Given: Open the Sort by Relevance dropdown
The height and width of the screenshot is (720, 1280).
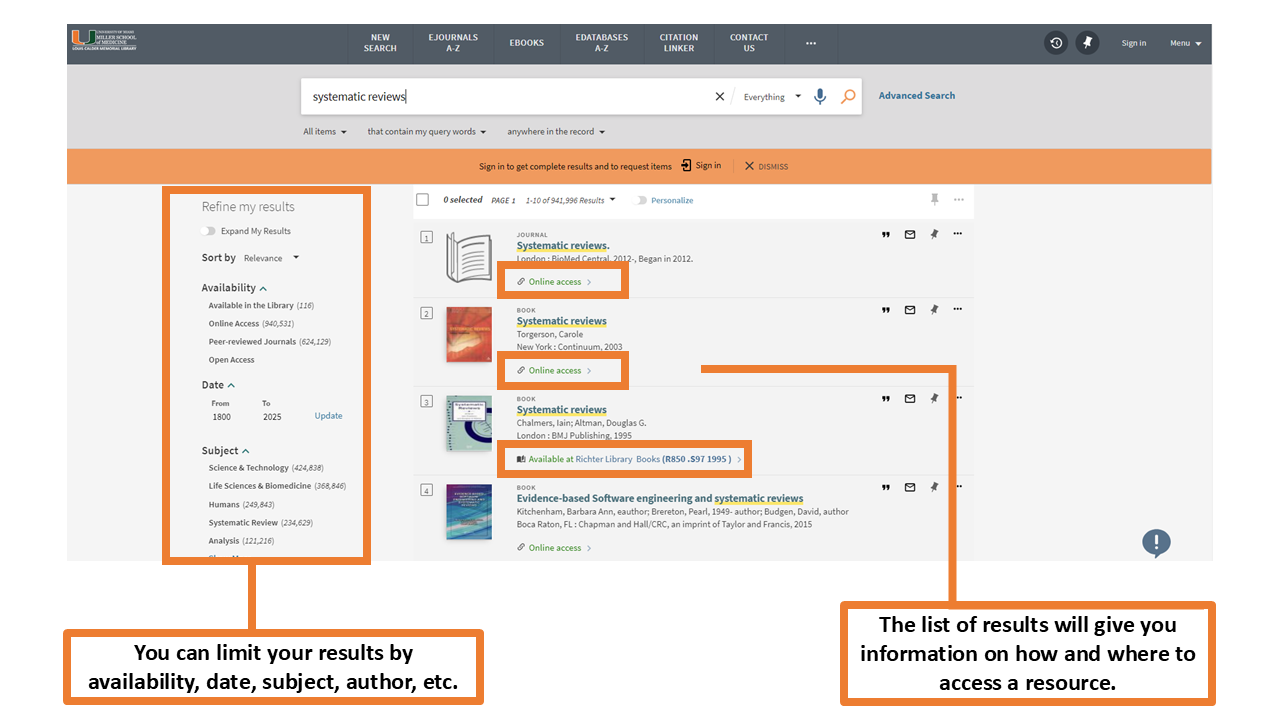Looking at the screenshot, I should click(271, 258).
